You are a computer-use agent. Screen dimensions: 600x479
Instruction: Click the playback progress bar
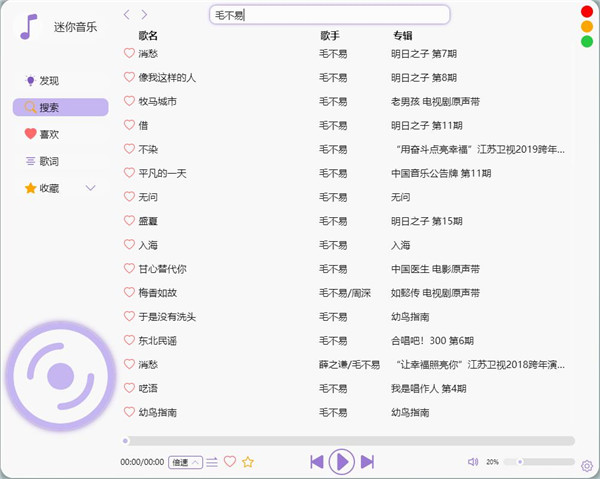[349, 441]
